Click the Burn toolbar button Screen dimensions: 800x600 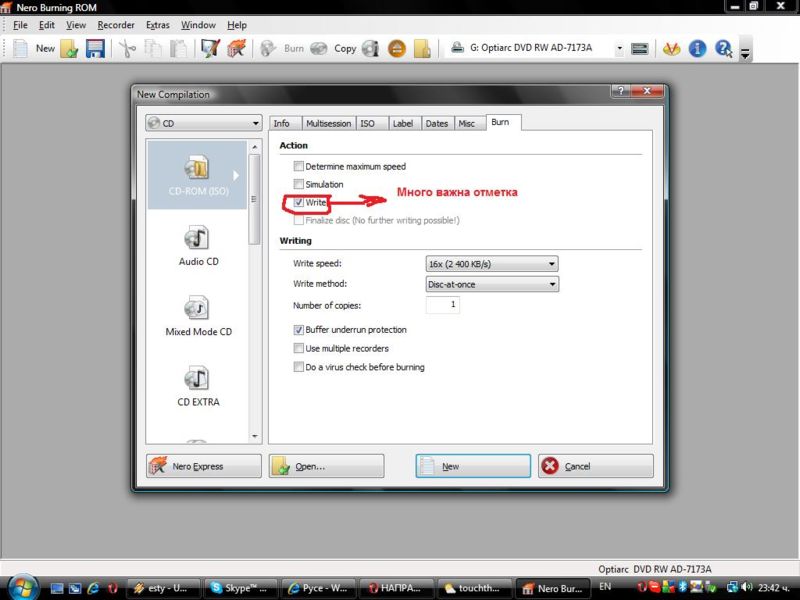coord(281,48)
